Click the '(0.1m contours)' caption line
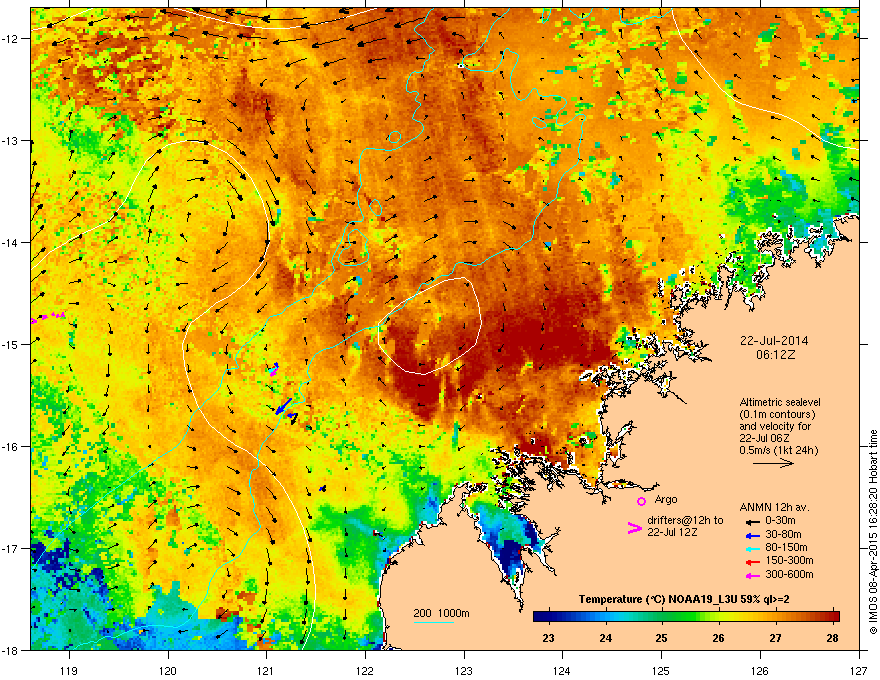The height and width of the screenshot is (680, 880). (777, 415)
